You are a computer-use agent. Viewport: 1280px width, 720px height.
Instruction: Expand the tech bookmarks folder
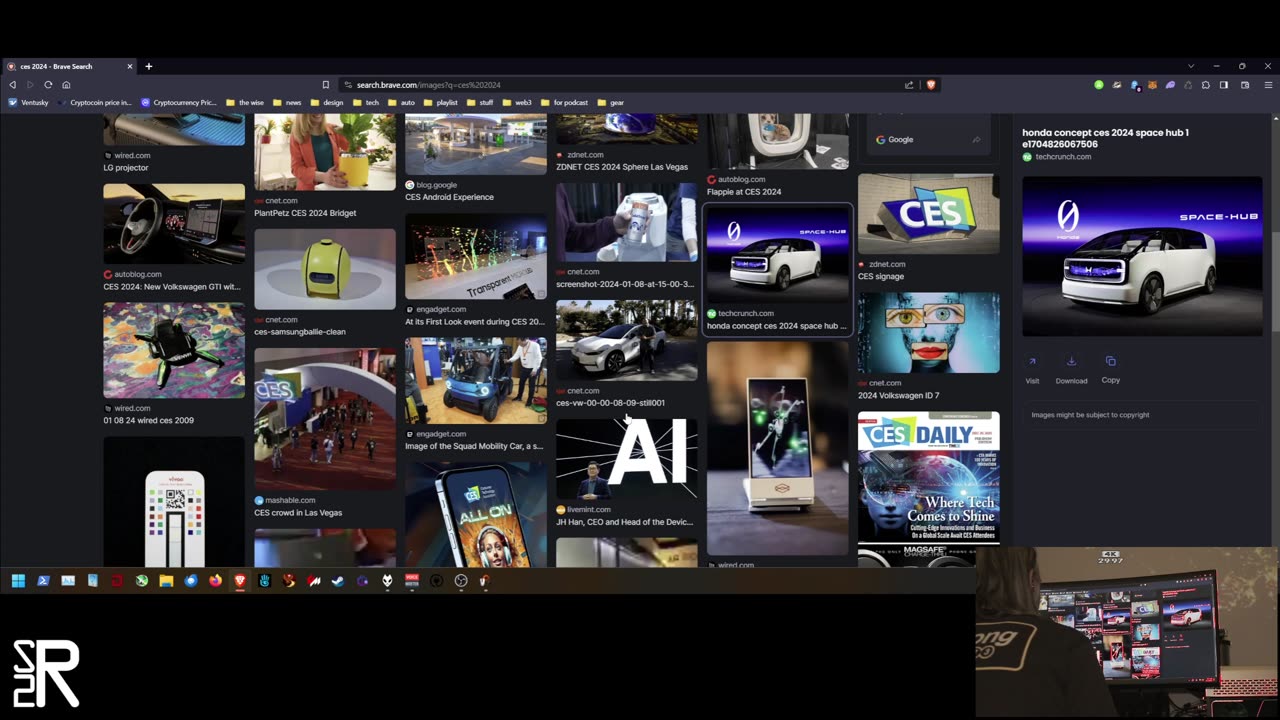click(365, 102)
